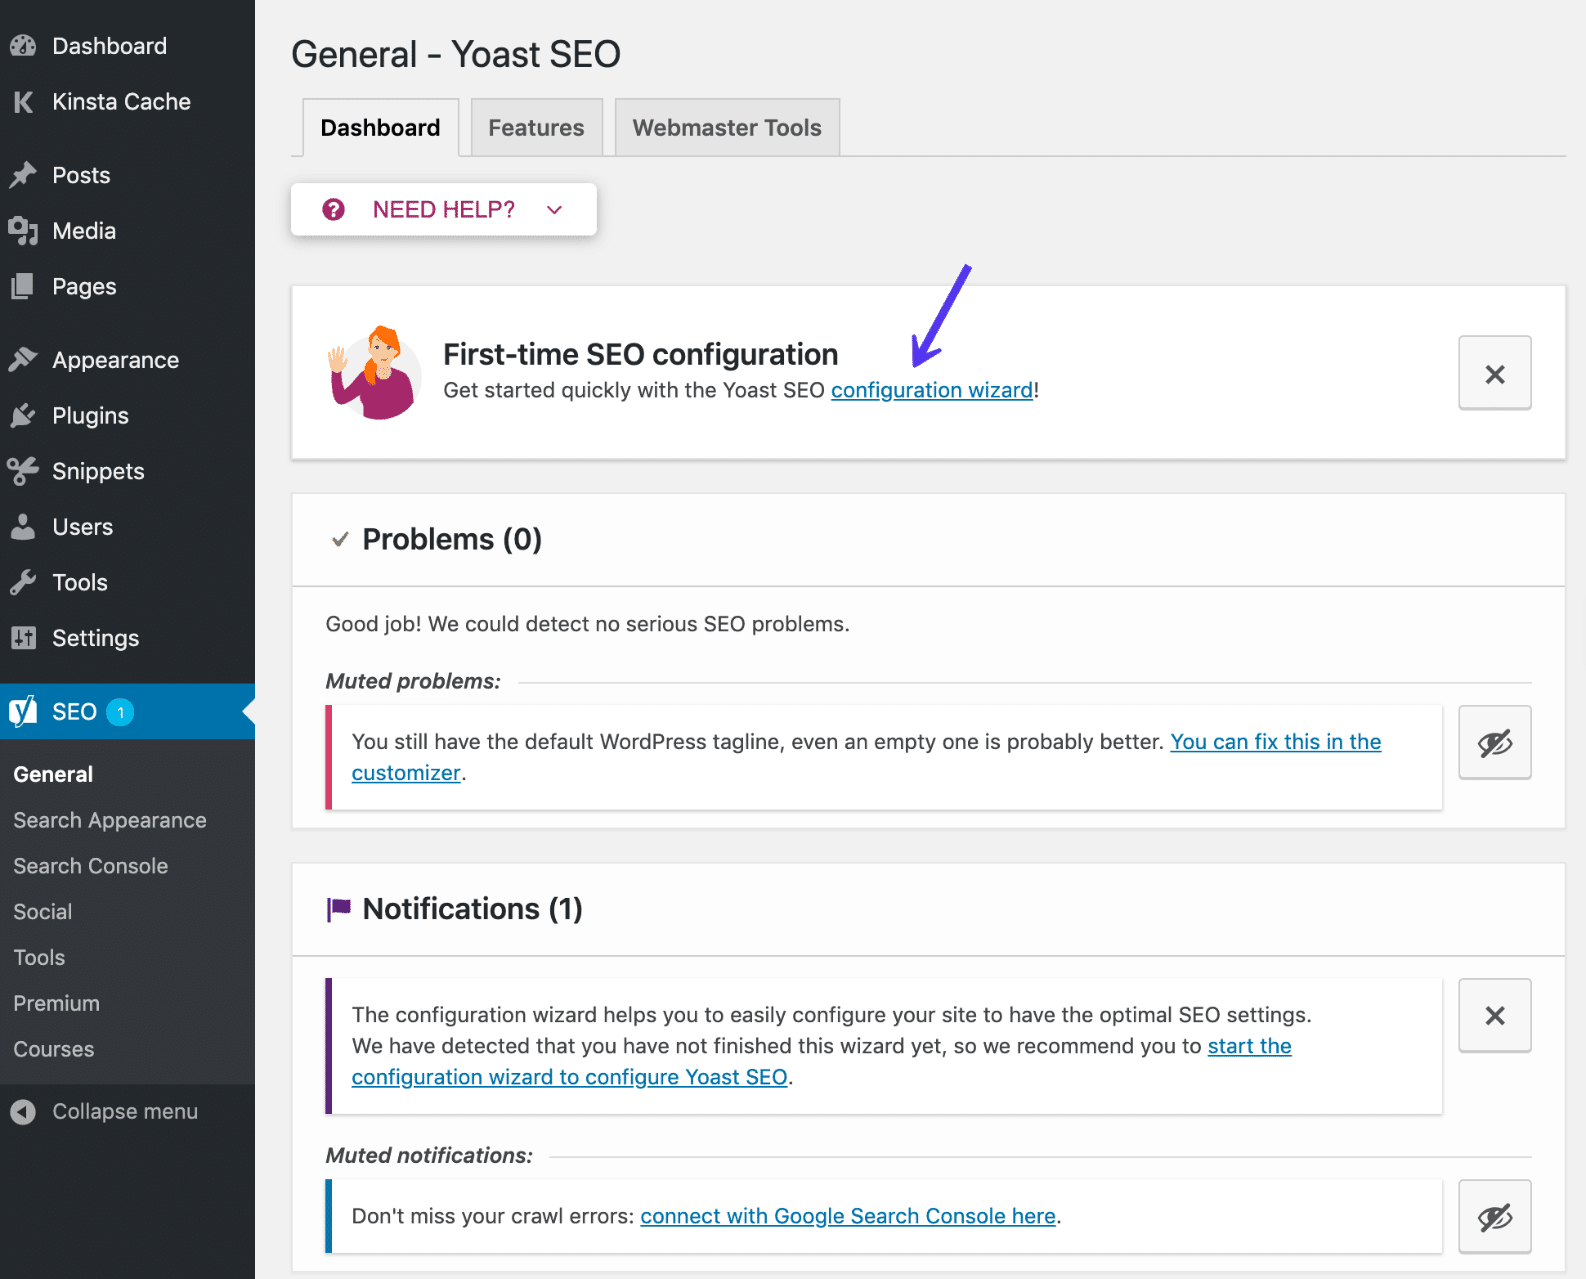
Task: Open the configuration wizard link
Action: coord(931,391)
